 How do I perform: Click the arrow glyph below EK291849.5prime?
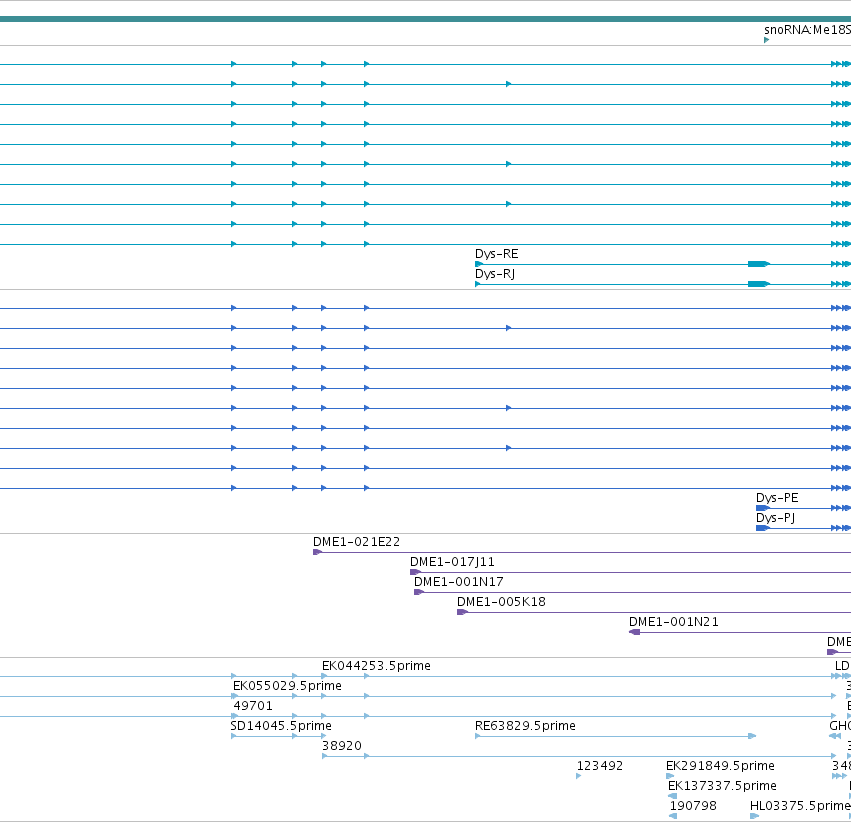click(x=670, y=776)
